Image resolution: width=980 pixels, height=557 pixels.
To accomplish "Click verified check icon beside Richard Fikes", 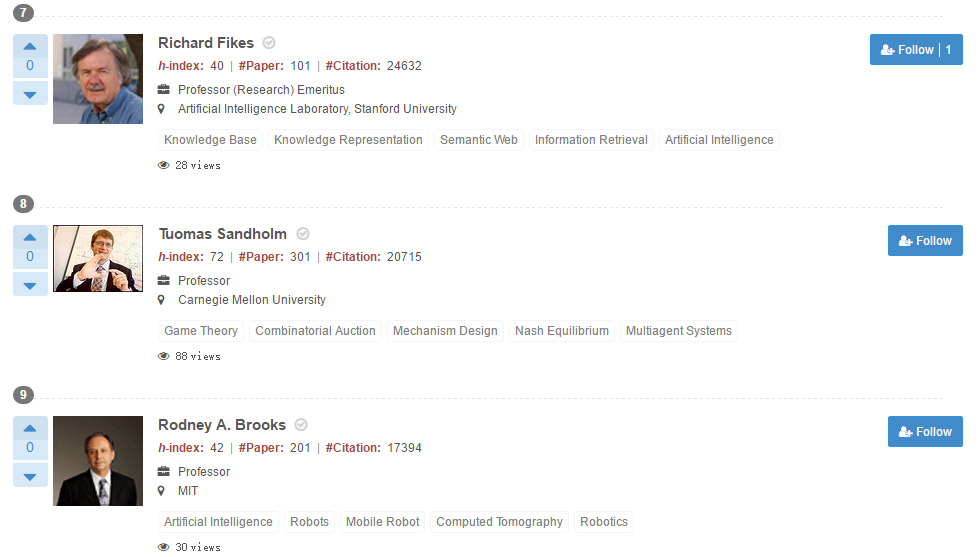I will pyautogui.click(x=269, y=43).
